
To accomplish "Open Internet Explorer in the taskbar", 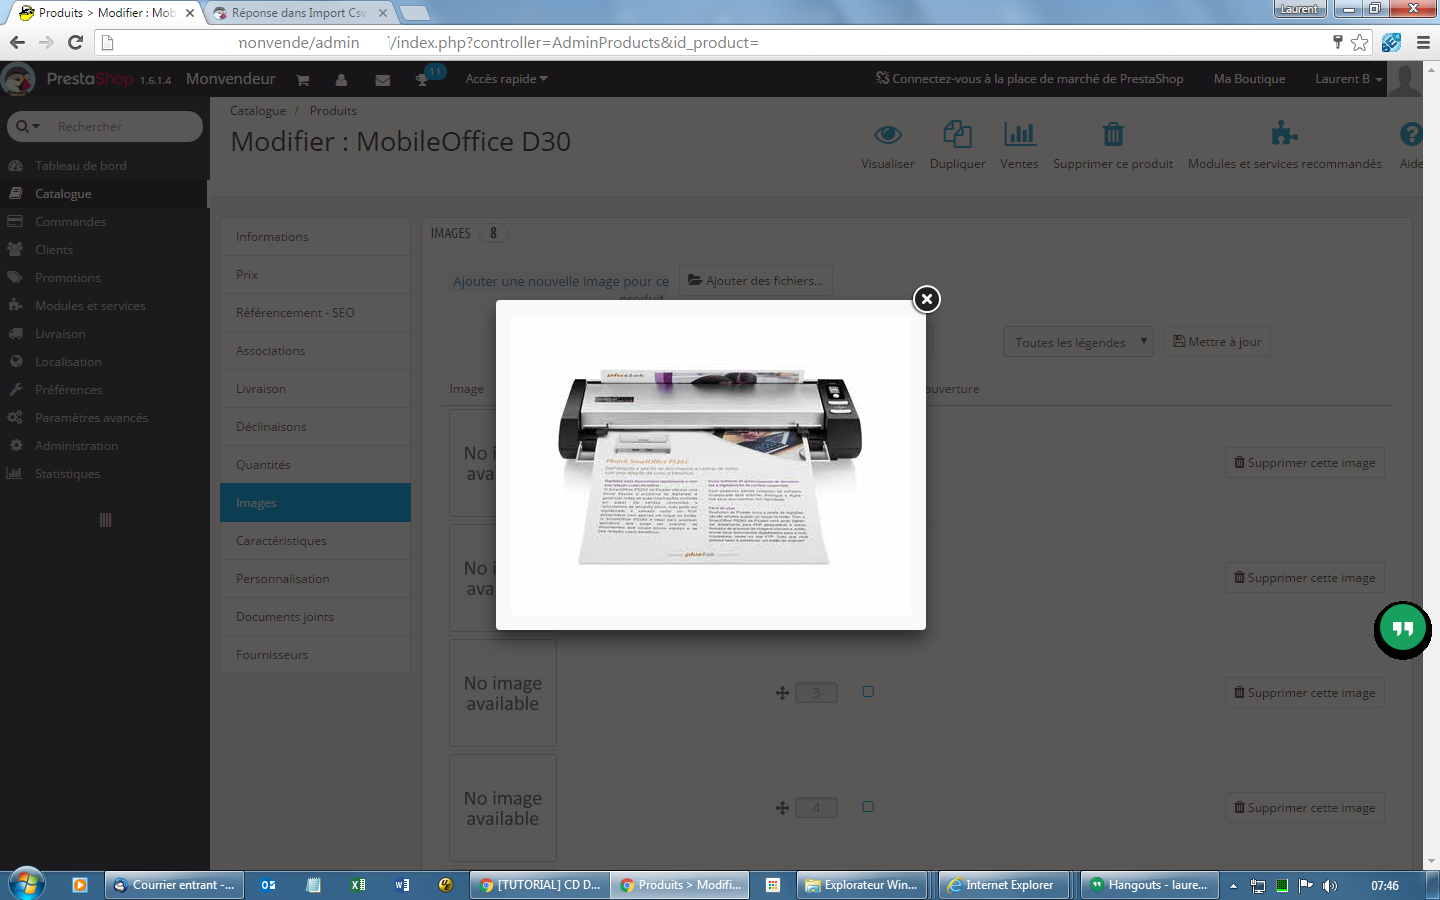I will click(1004, 885).
